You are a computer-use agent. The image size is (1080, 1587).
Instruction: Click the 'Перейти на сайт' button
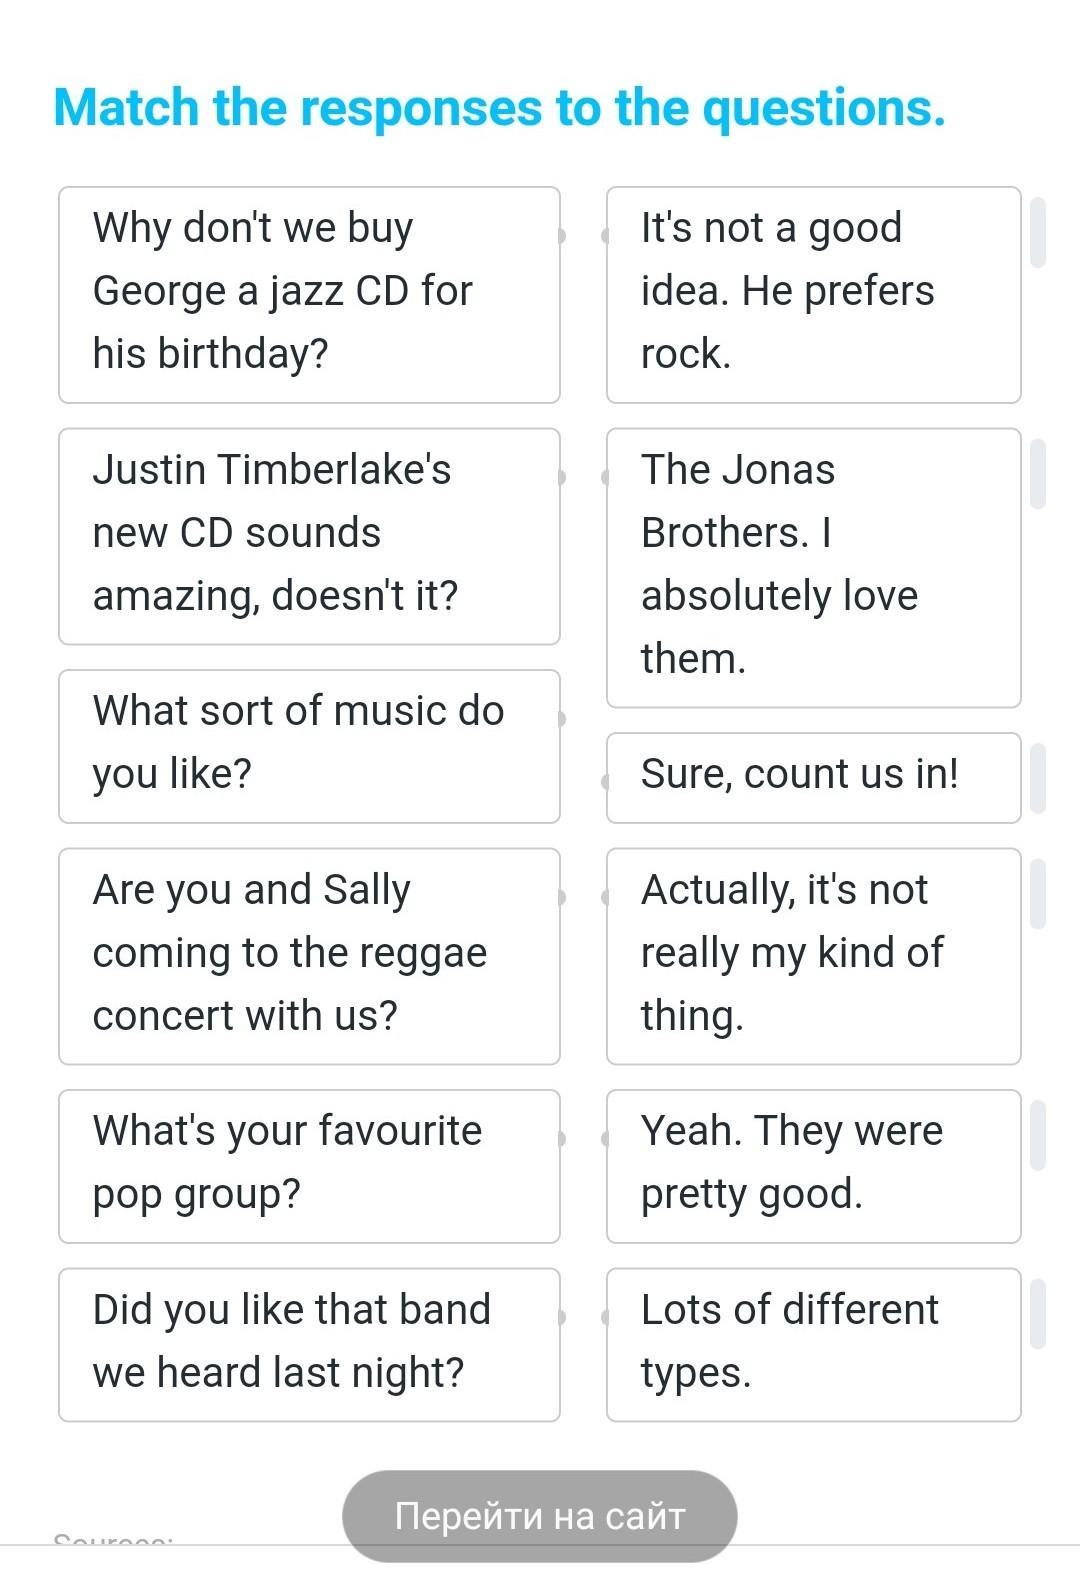coord(540,1515)
